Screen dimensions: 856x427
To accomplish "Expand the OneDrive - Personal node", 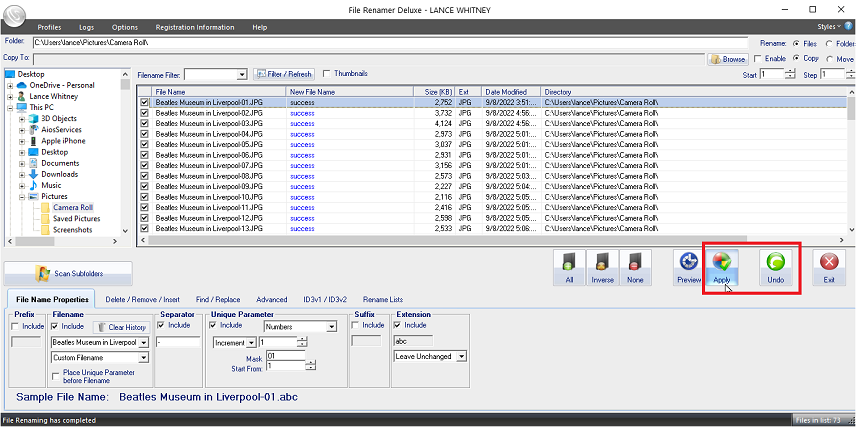I will (x=10, y=86).
